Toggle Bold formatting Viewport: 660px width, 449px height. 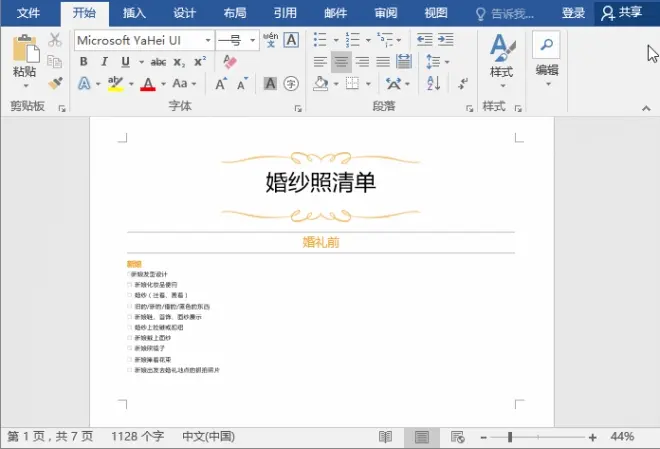[x=84, y=62]
